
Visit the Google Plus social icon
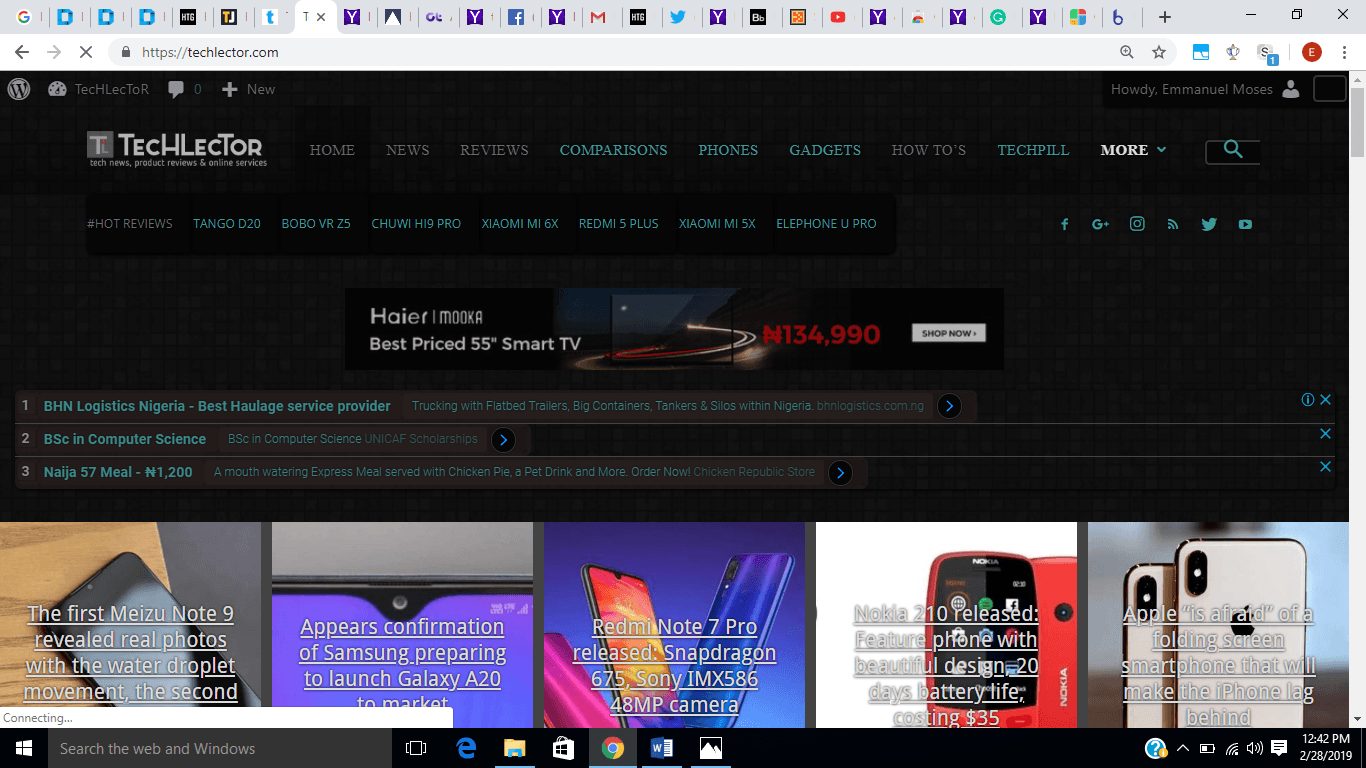(x=1101, y=224)
